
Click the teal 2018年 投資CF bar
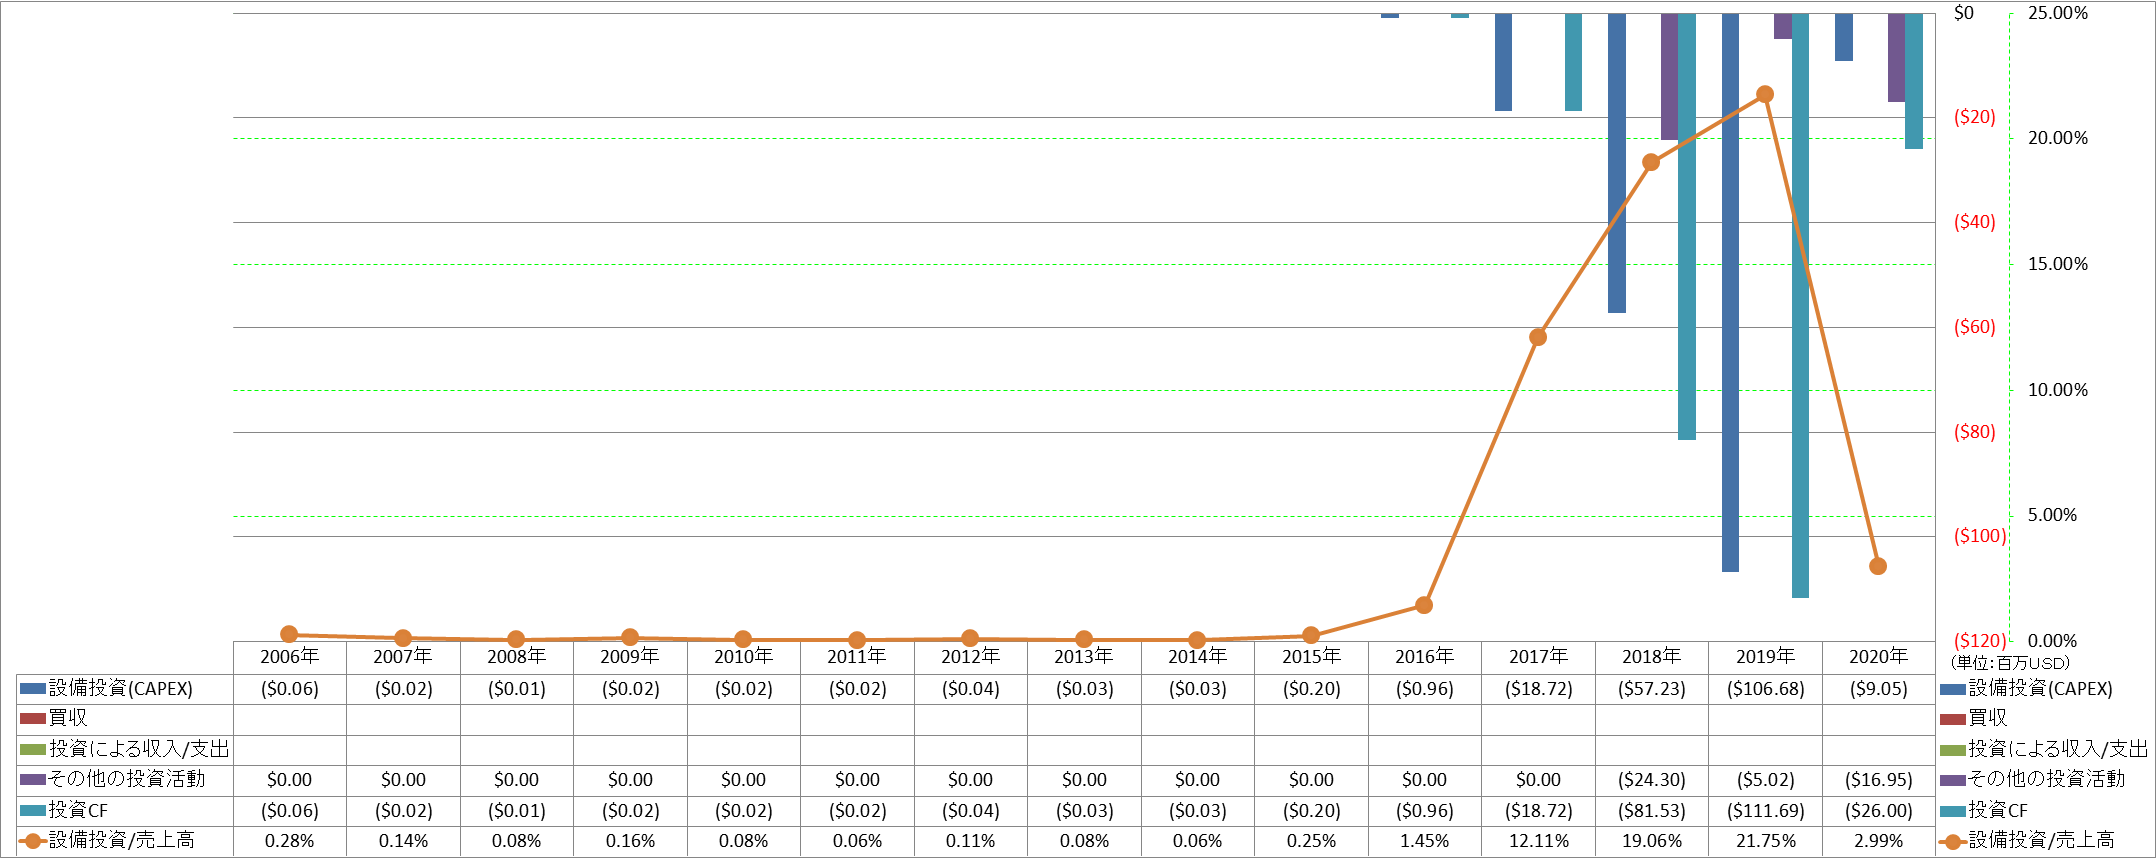(1687, 226)
